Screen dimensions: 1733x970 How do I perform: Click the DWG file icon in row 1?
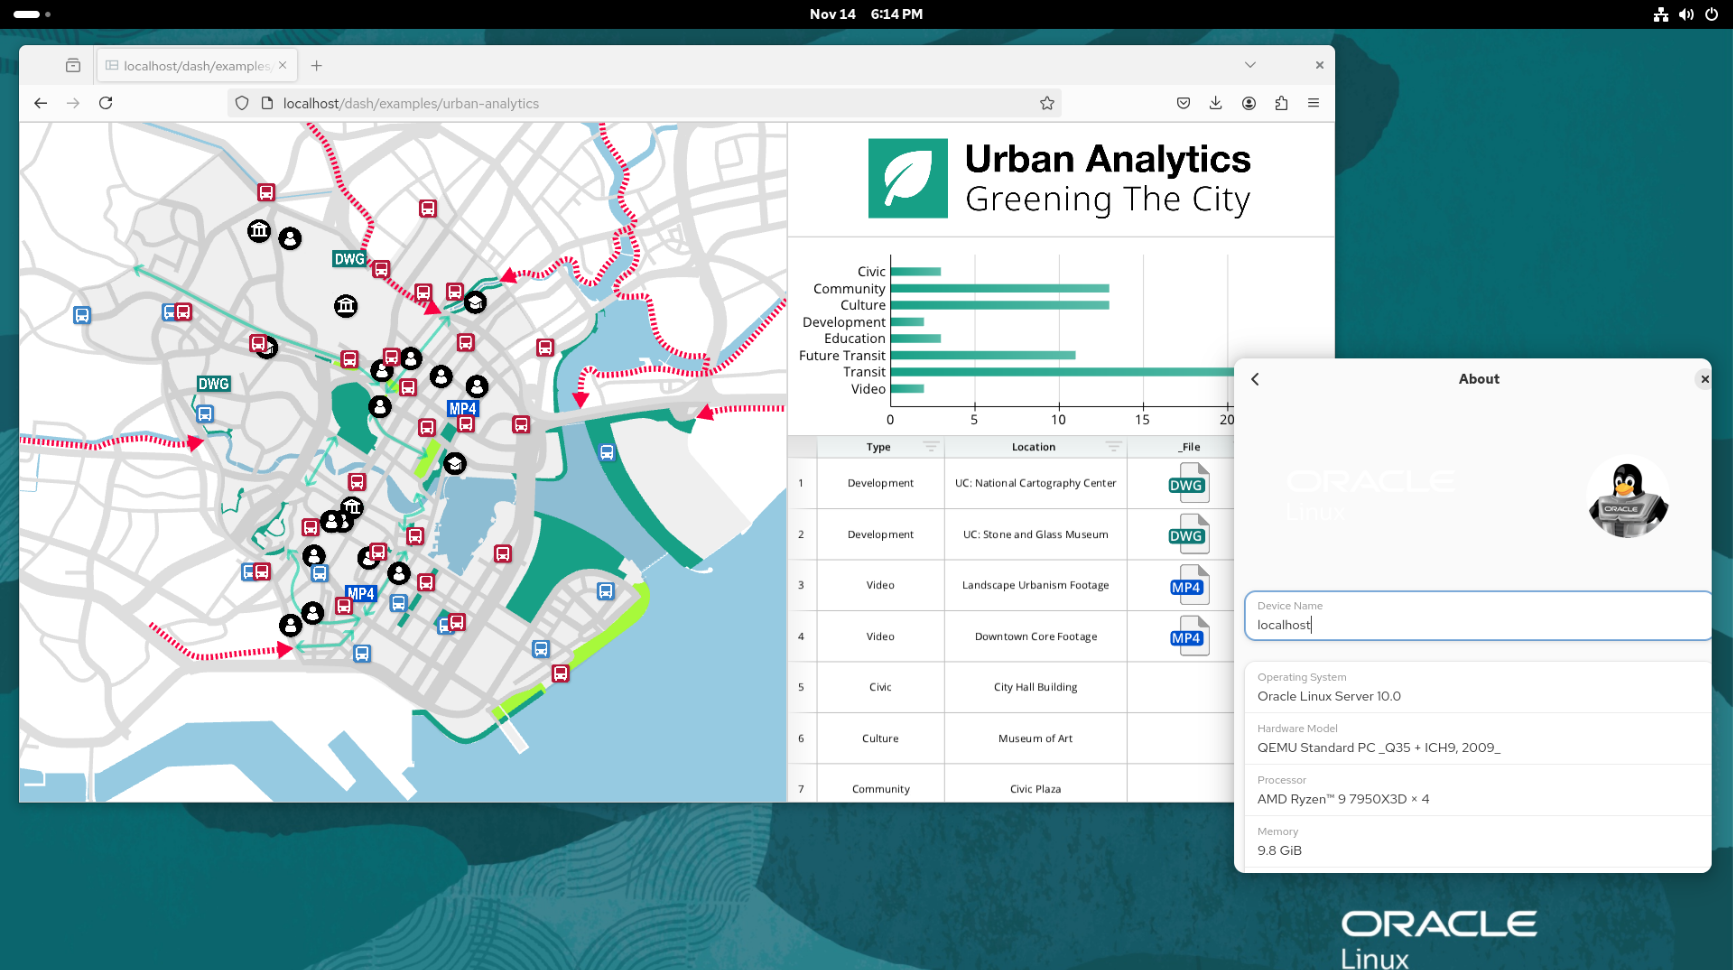coord(1187,484)
